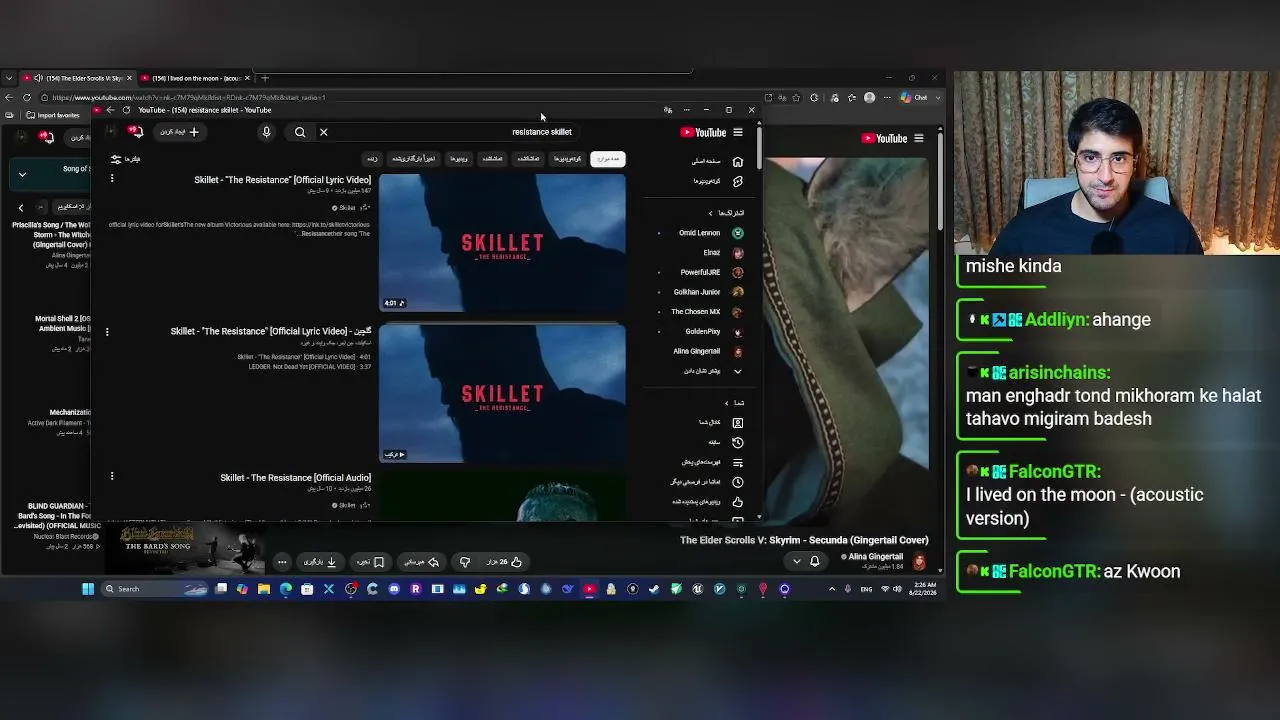The image size is (1280, 720).
Task: Click the YouTube logo in front window
Action: point(704,132)
